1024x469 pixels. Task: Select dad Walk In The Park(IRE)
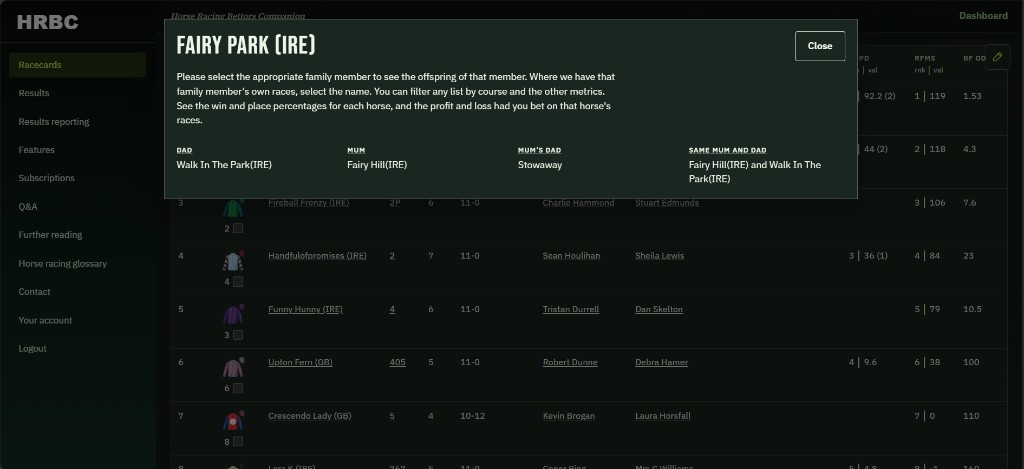pyautogui.click(x=223, y=165)
